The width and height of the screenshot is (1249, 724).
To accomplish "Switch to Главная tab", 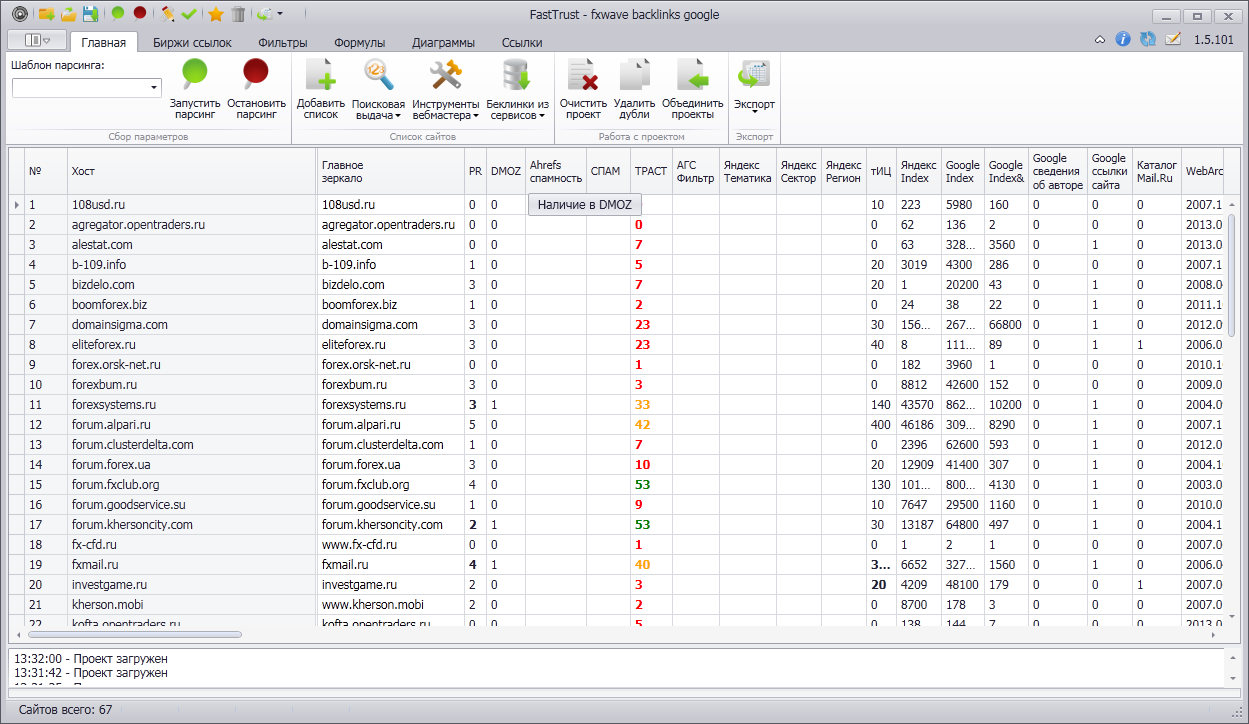I will (x=103, y=43).
